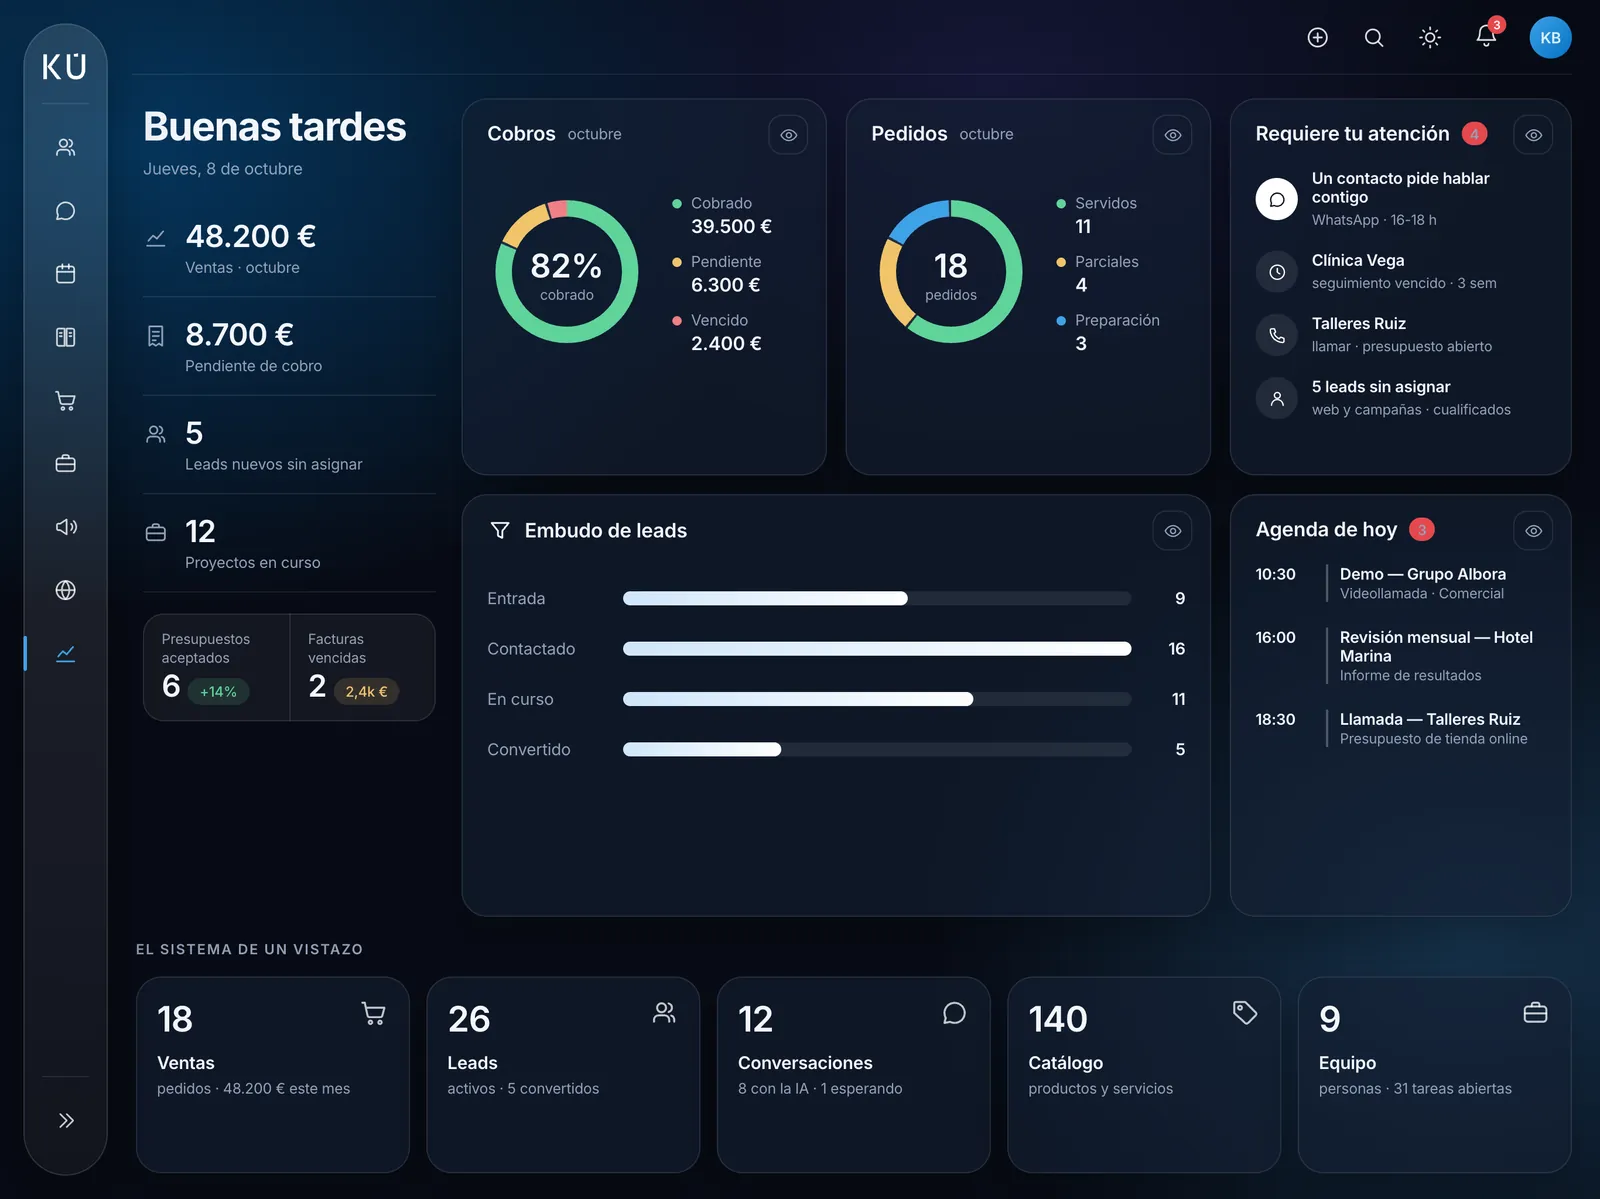
Task: Open the Facturas vencidas tile
Action: [x=362, y=667]
